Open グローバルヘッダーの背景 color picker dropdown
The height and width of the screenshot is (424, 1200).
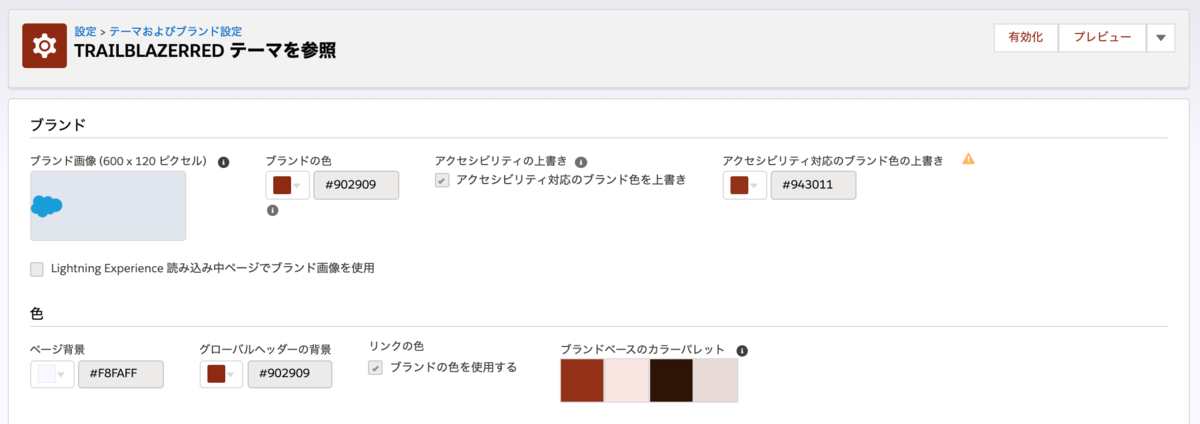point(221,374)
